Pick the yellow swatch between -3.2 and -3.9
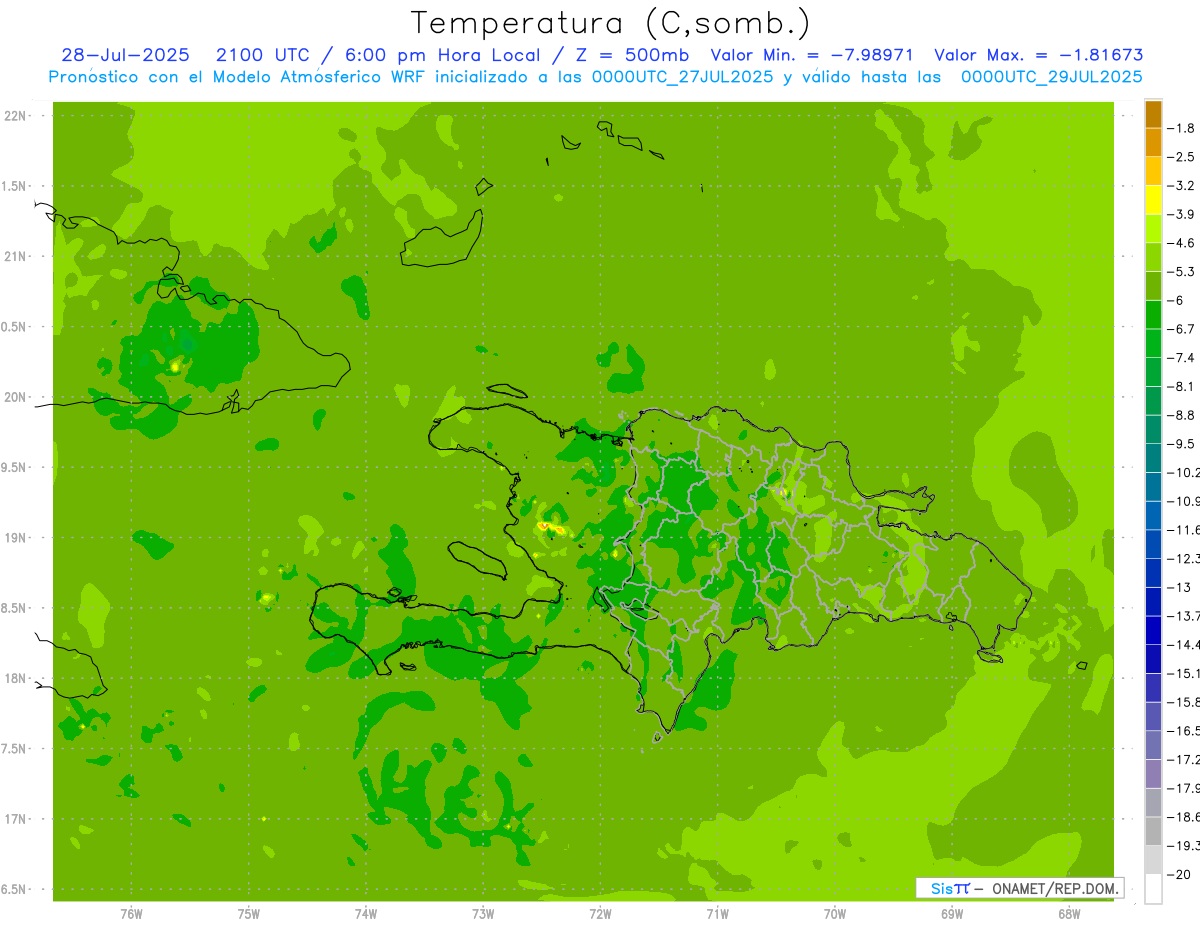This screenshot has height=927, width=1200. 1153,200
